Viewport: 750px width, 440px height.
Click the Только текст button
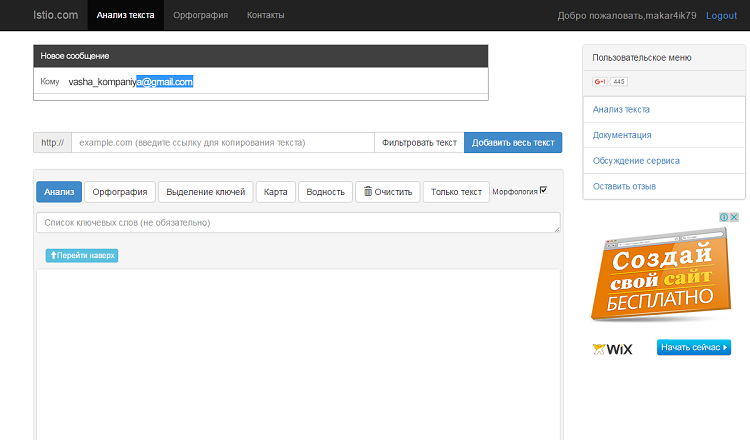(x=456, y=192)
